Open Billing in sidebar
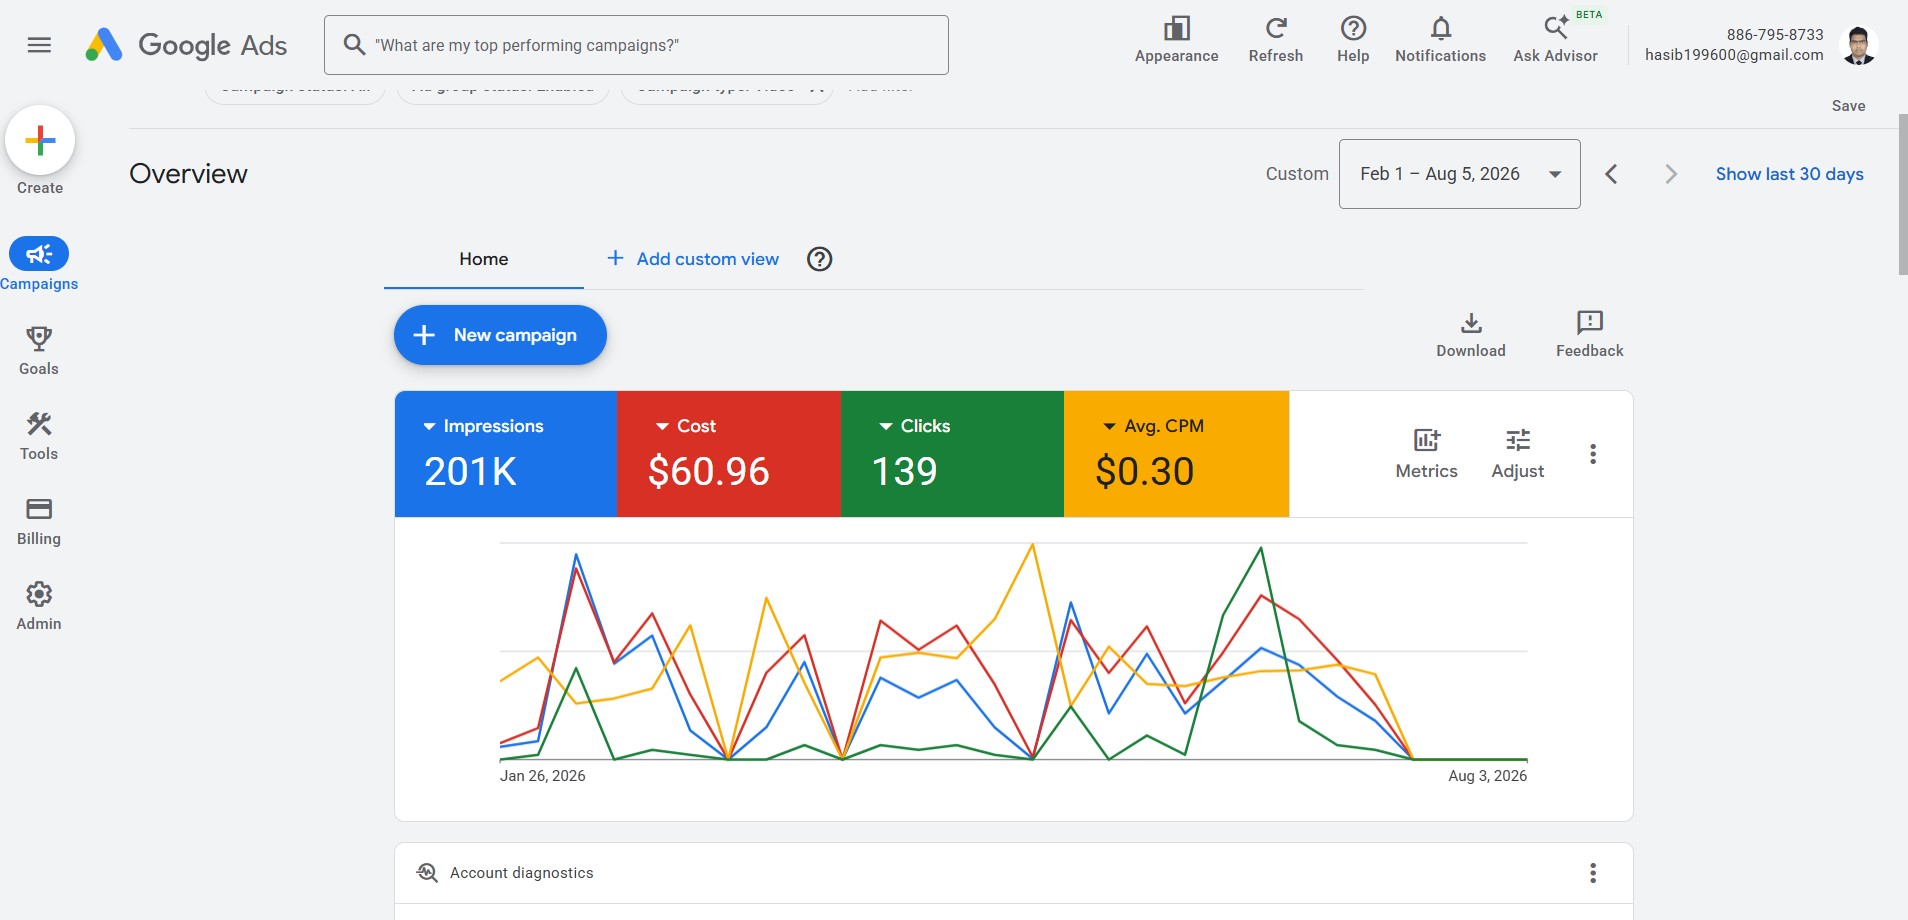1908x920 pixels. pyautogui.click(x=39, y=521)
